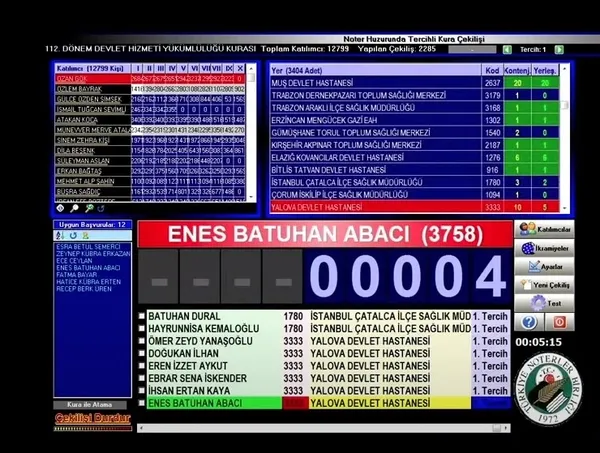Click the Katılımcı (12799 Kişi) column header
600x453 pixels.
93,68
